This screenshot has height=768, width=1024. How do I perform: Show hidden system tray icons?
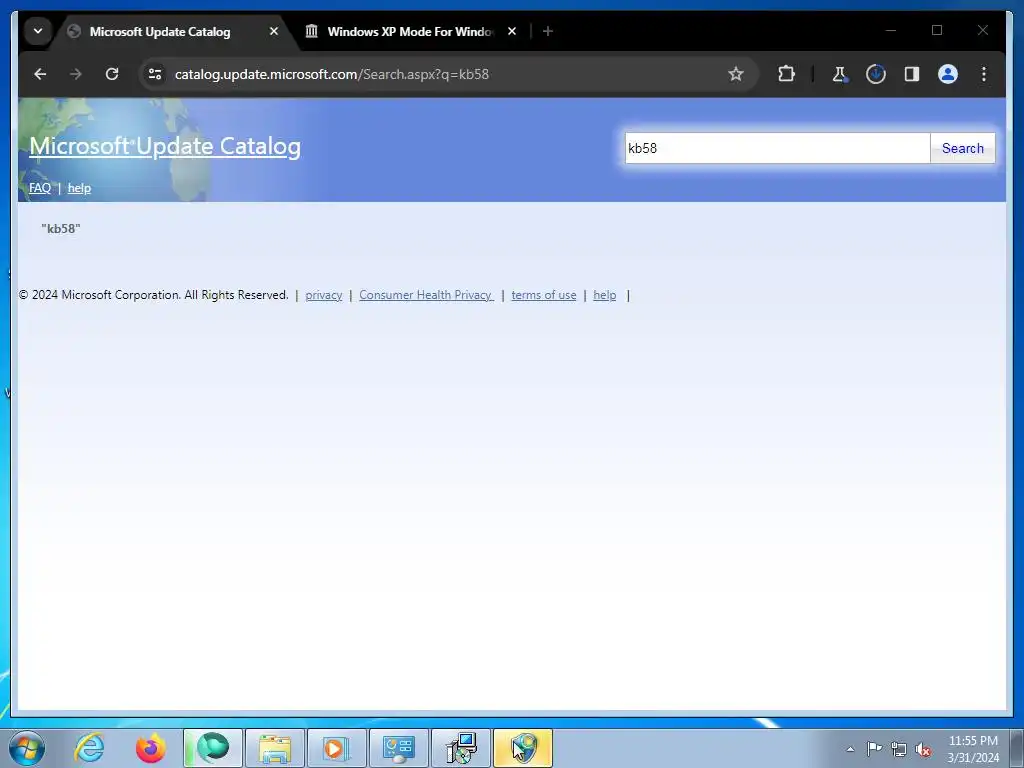pyautogui.click(x=850, y=749)
